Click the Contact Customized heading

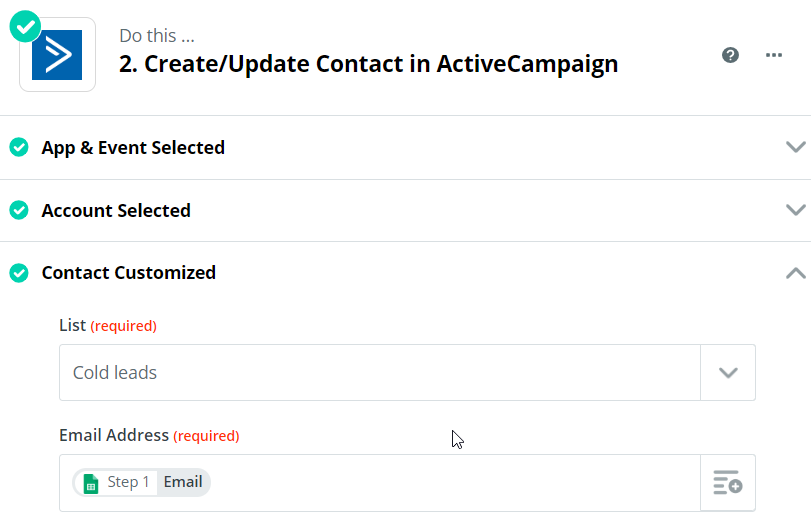click(x=129, y=273)
